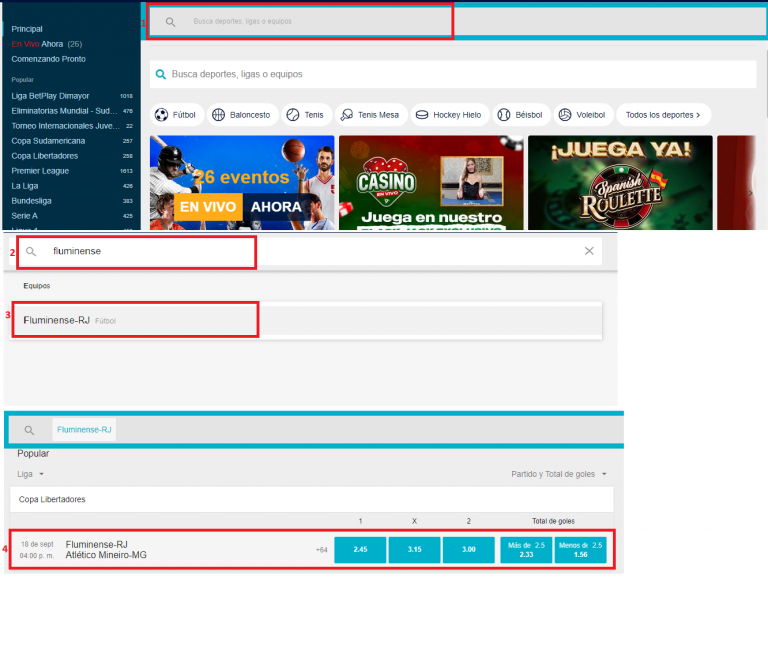Image resolution: width=768 pixels, height=655 pixels.
Task: Open Serie A in sidebar
Action: click(72, 216)
